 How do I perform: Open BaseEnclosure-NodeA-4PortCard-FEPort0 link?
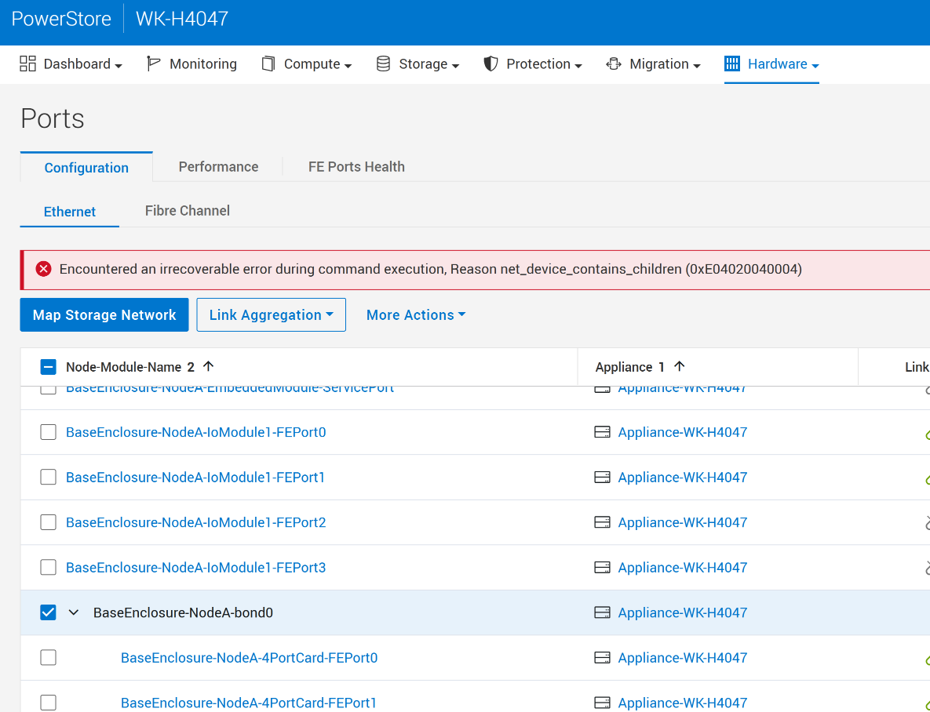pos(249,657)
